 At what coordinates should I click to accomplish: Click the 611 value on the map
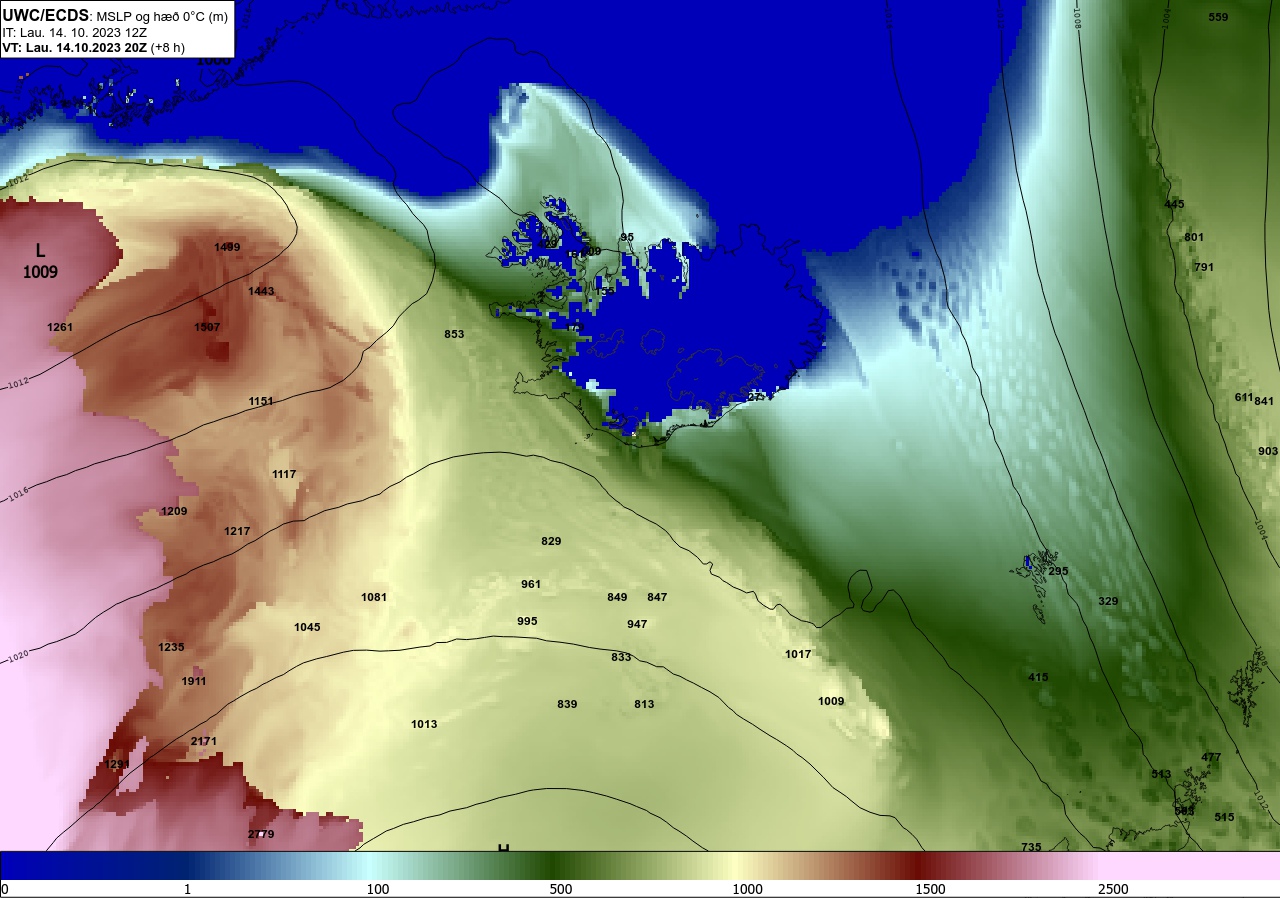point(1243,397)
